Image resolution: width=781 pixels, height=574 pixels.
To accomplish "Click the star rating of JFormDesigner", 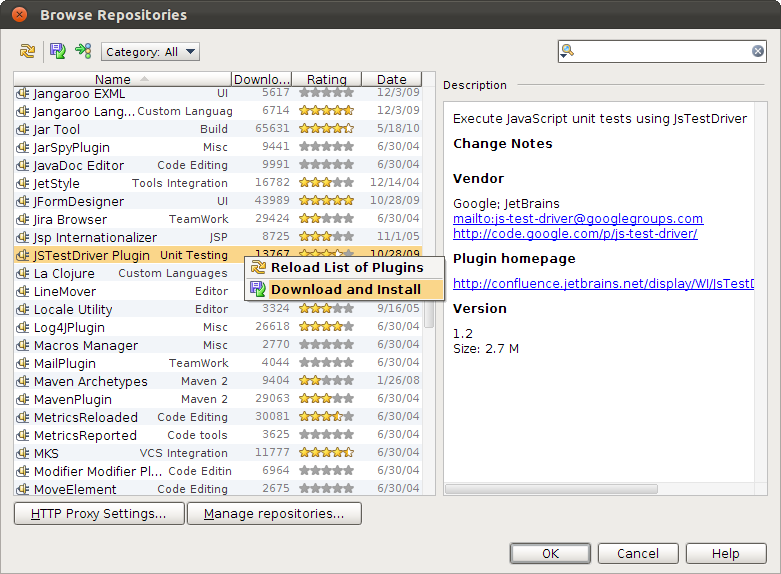I will click(326, 200).
